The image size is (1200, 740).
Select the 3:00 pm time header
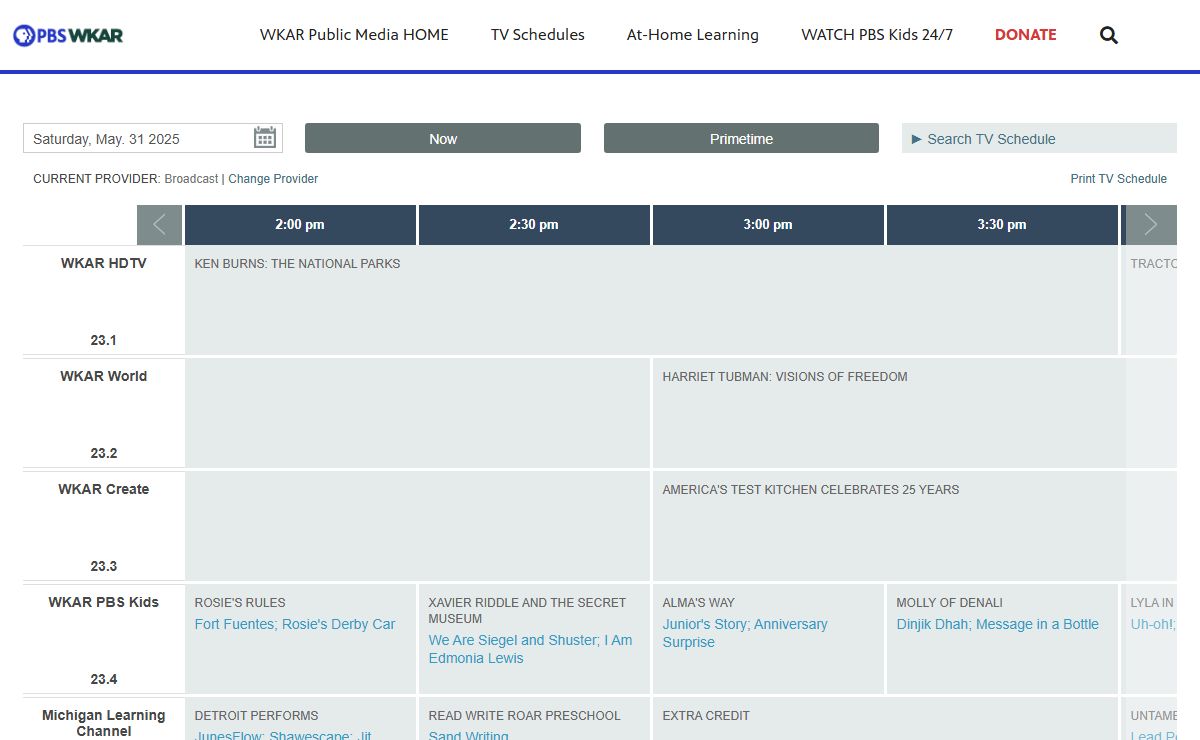[768, 225]
